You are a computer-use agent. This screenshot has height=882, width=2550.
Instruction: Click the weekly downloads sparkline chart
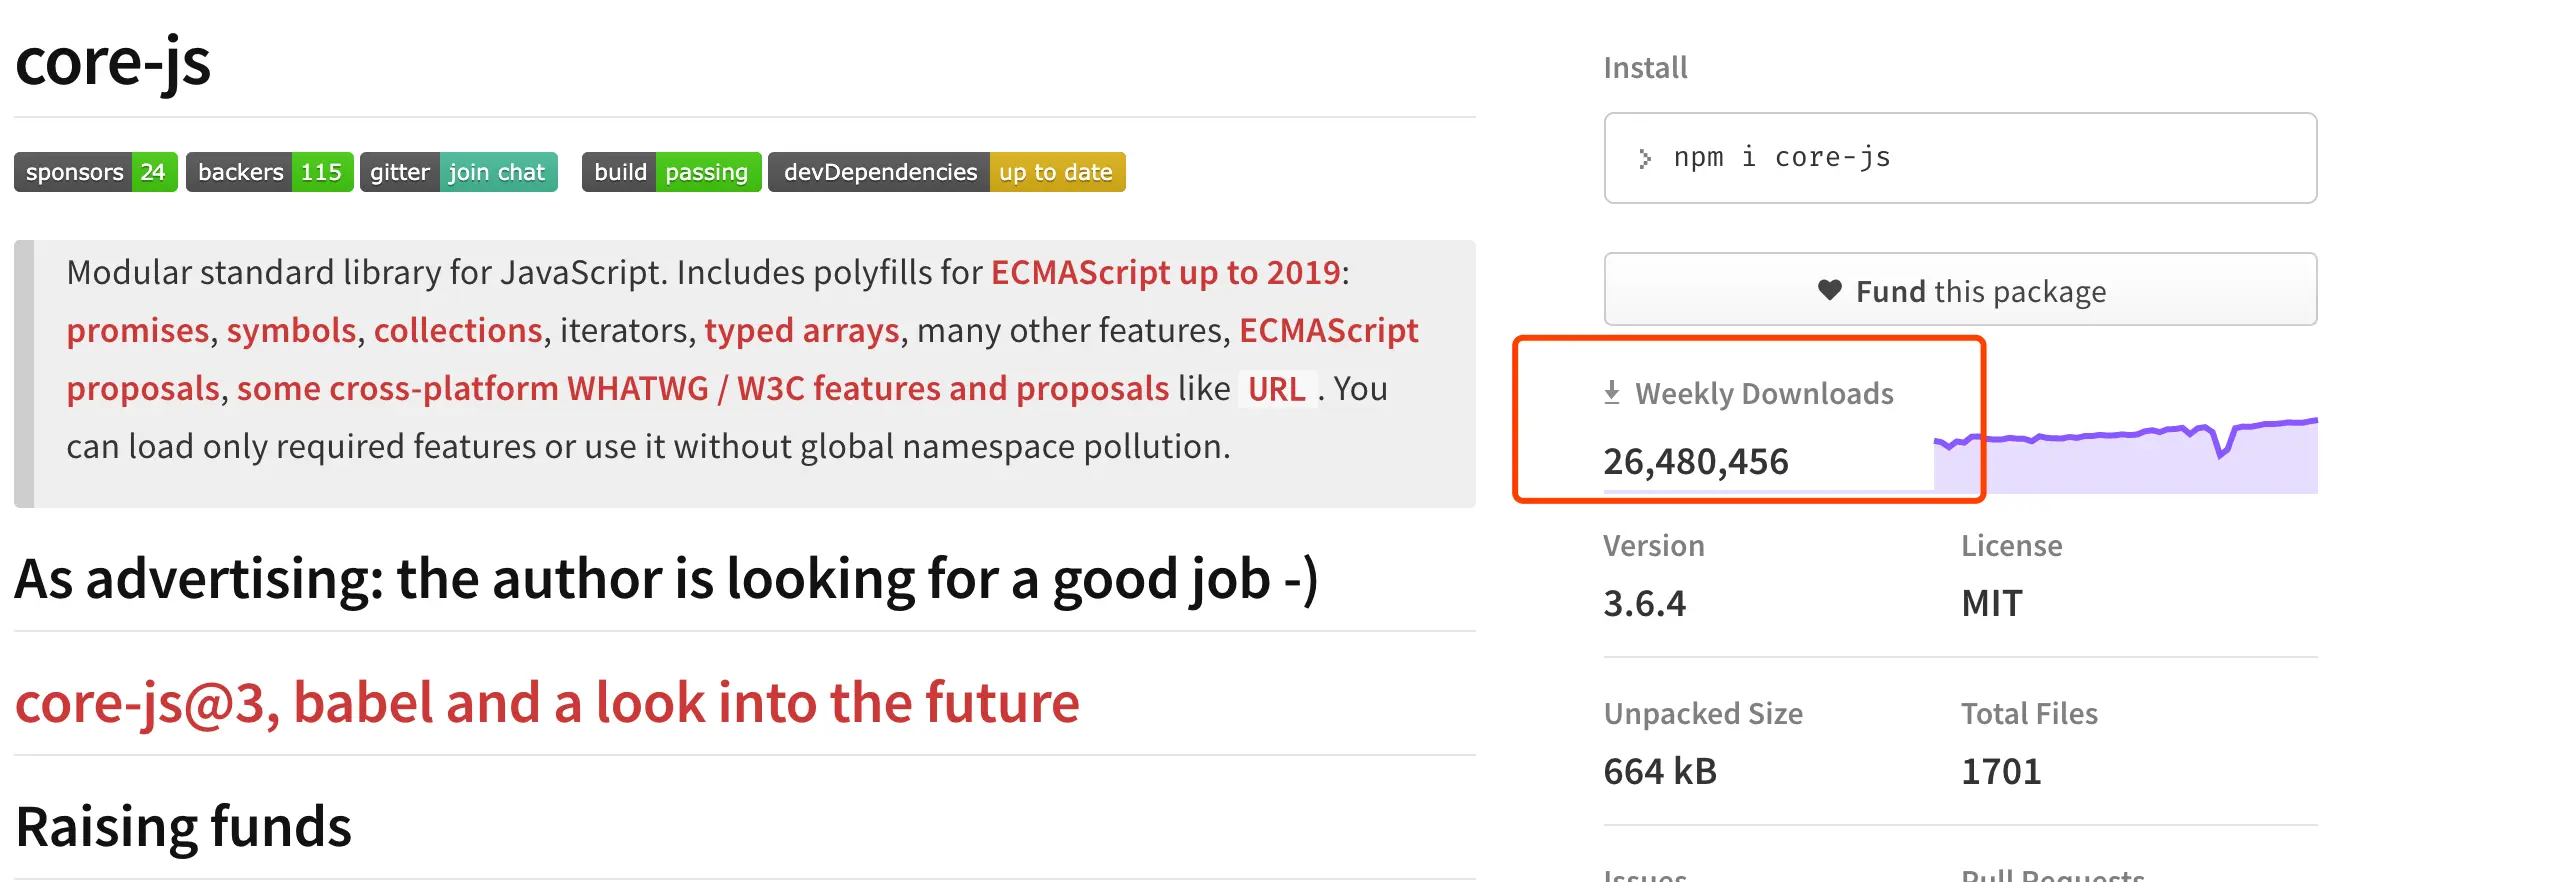(x=2125, y=456)
